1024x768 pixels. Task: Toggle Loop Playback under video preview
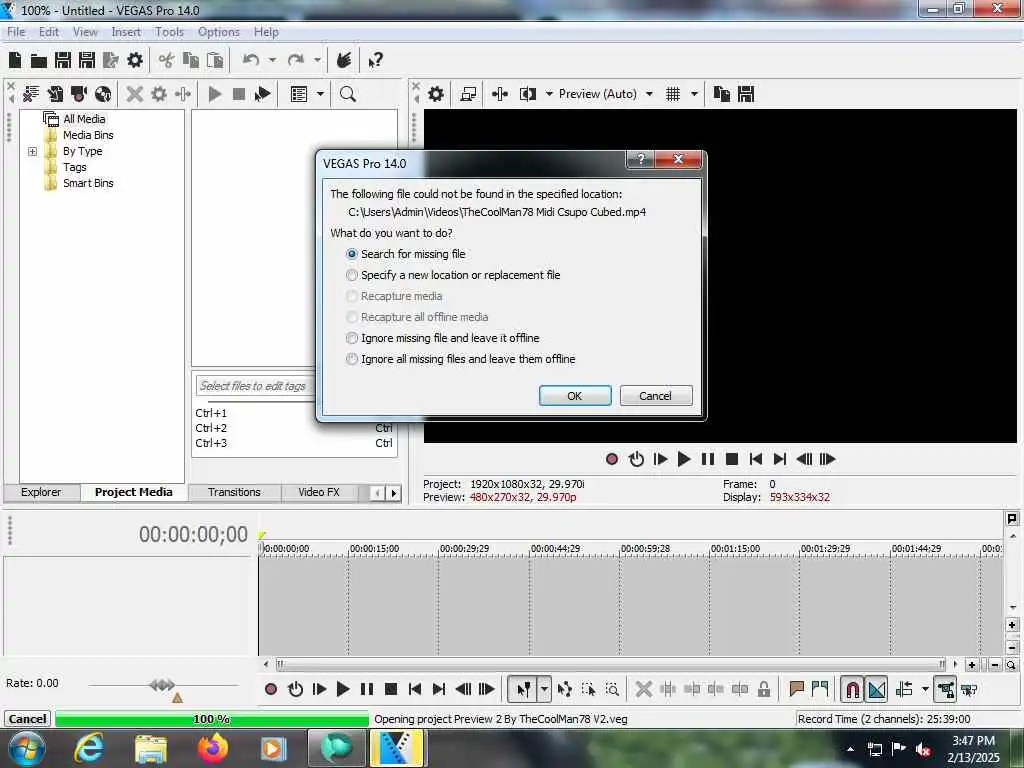click(x=636, y=459)
